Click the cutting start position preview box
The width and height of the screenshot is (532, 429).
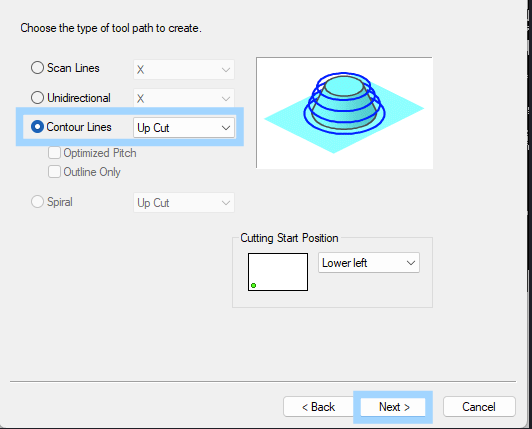(278, 272)
